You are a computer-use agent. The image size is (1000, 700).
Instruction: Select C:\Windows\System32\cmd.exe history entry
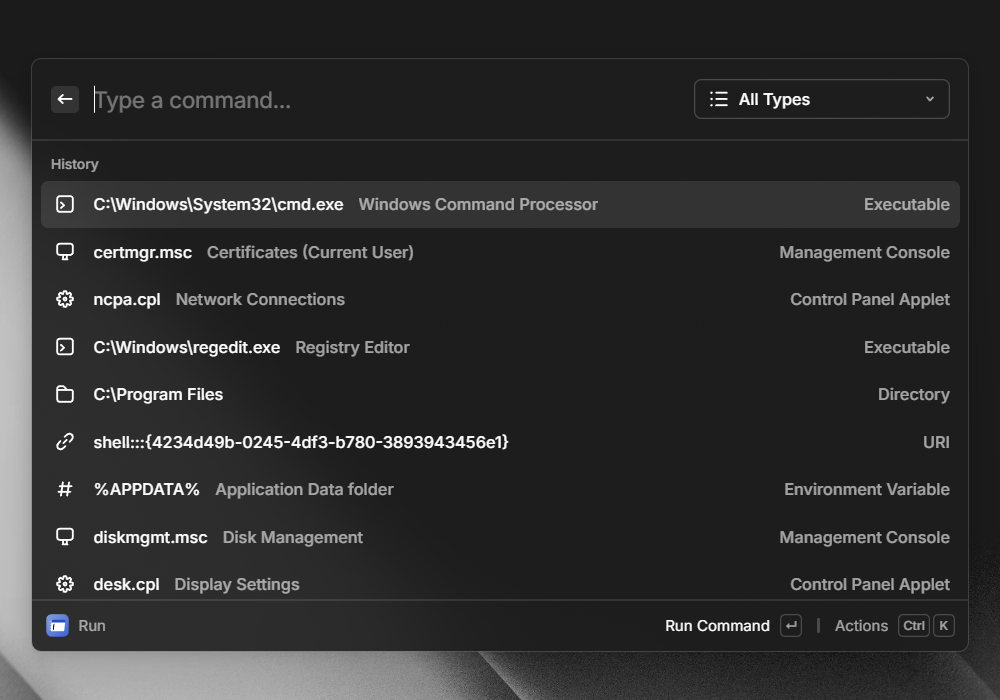click(x=500, y=204)
